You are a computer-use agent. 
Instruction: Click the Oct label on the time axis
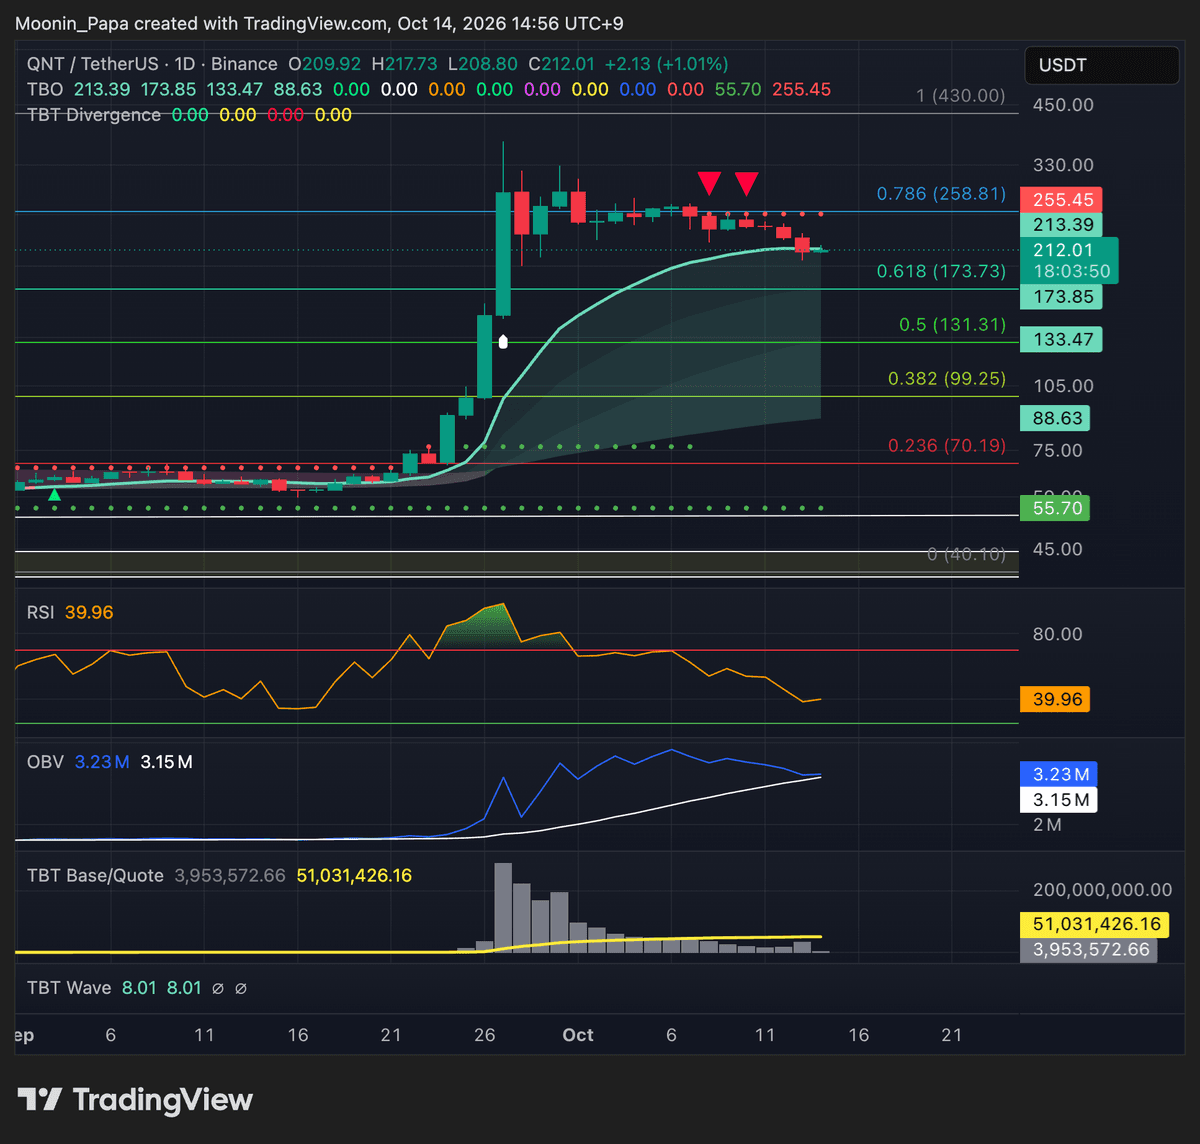(578, 1035)
